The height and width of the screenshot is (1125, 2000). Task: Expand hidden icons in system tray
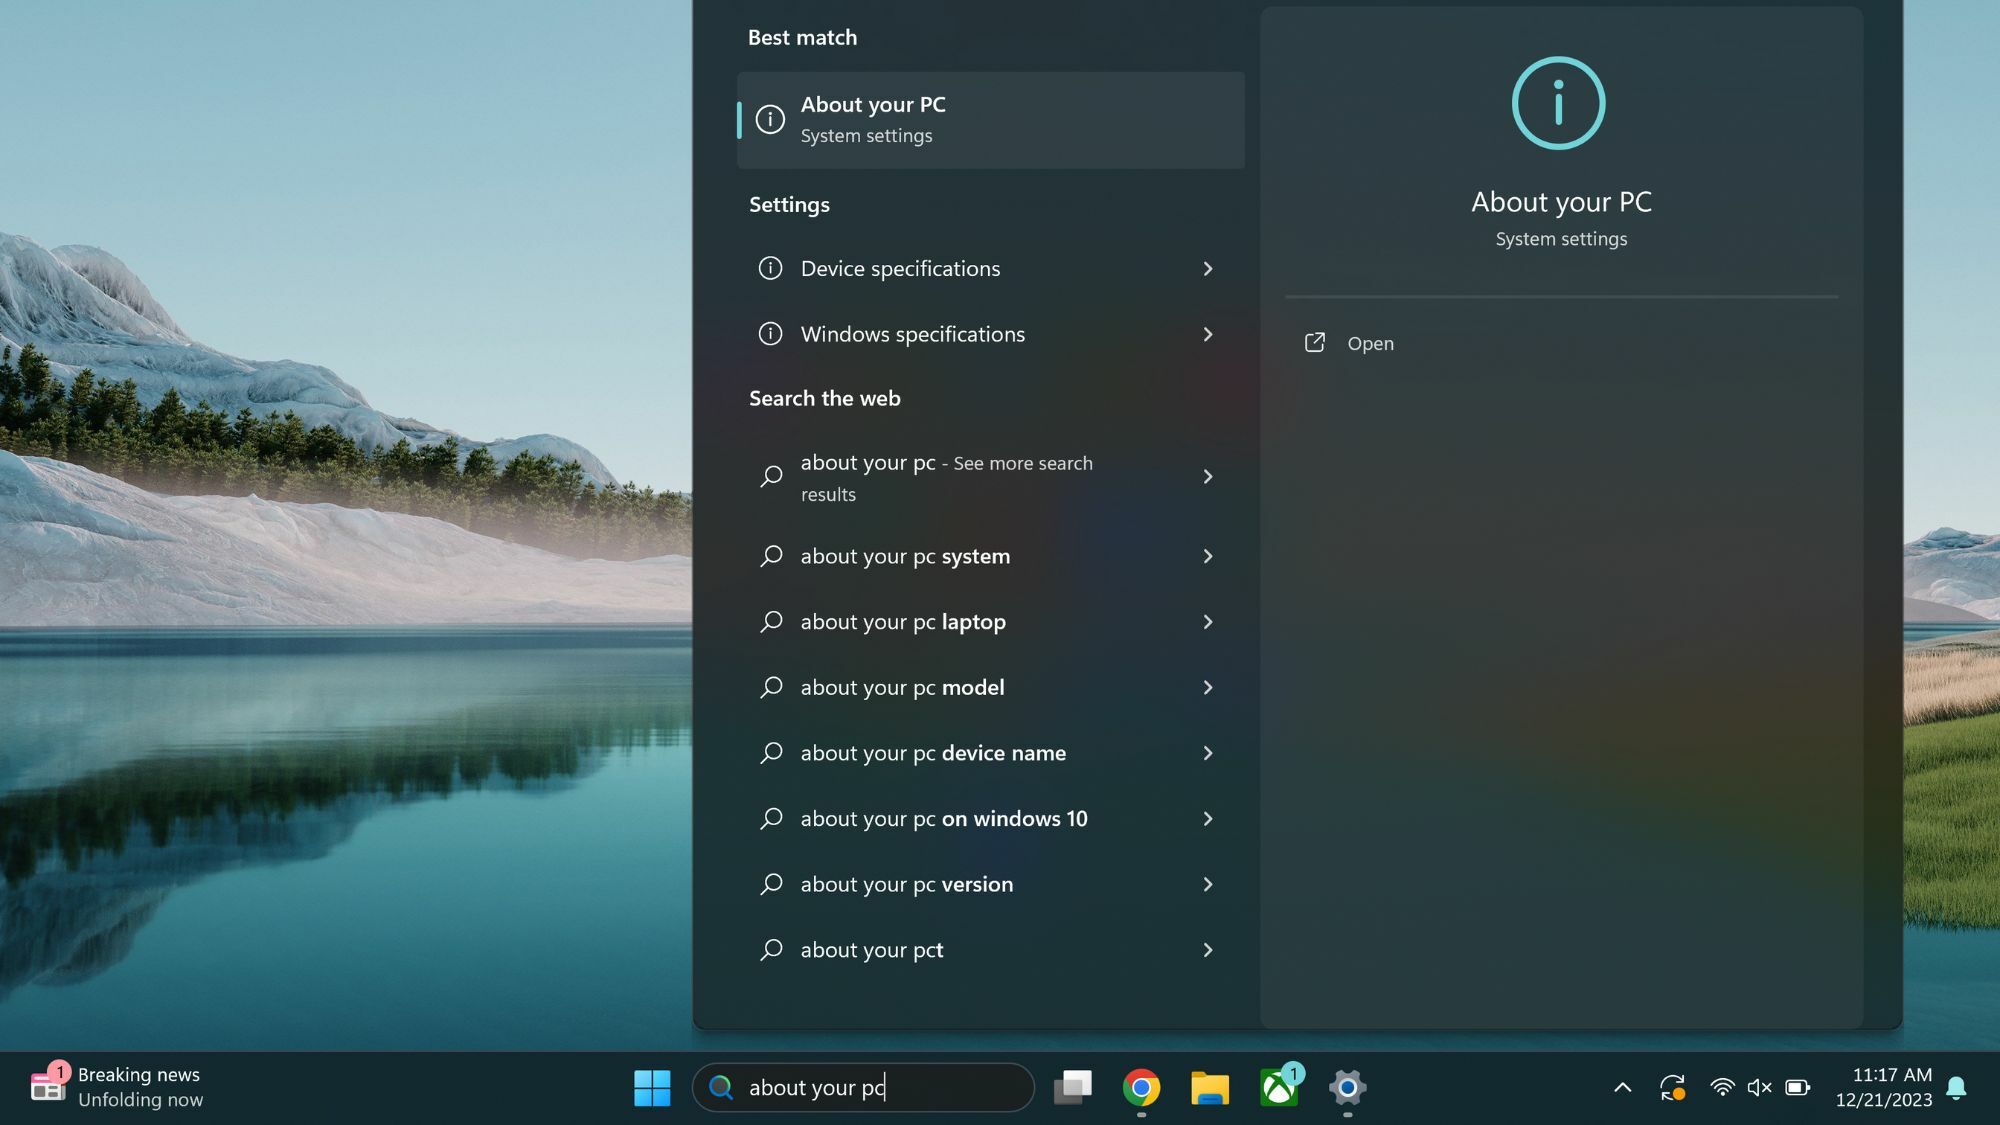pyautogui.click(x=1622, y=1087)
